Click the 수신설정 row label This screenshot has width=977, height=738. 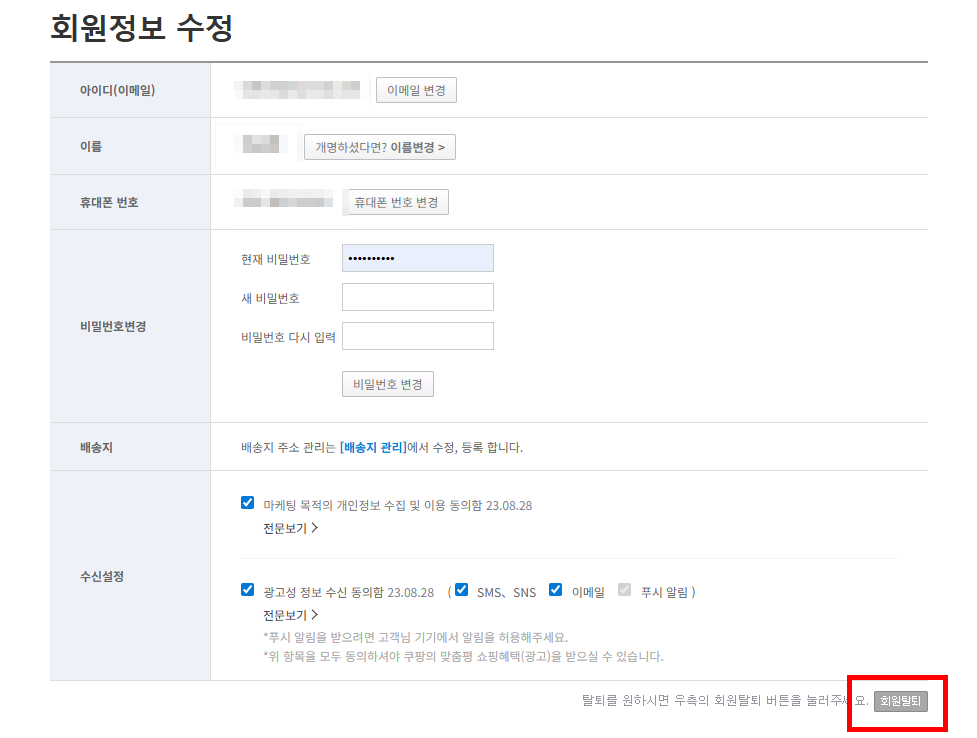(102, 576)
